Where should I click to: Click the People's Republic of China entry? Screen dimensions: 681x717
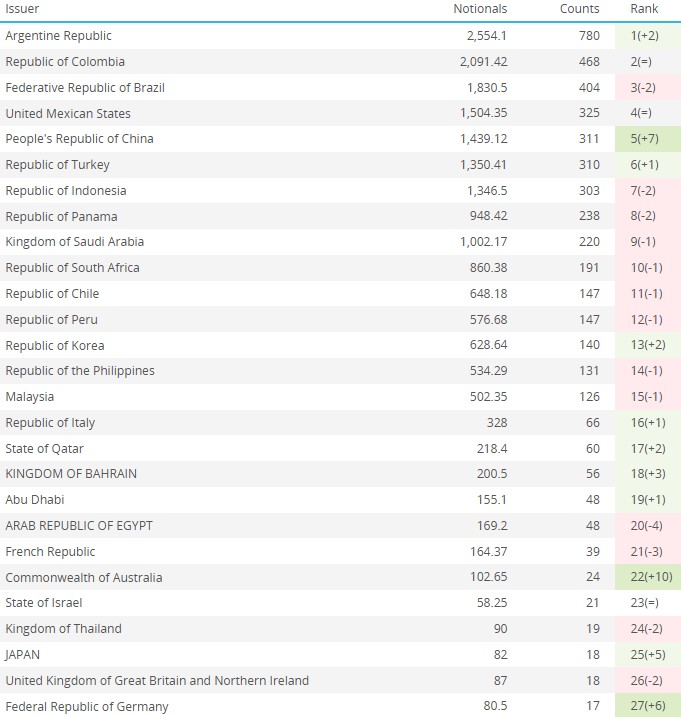(79, 139)
